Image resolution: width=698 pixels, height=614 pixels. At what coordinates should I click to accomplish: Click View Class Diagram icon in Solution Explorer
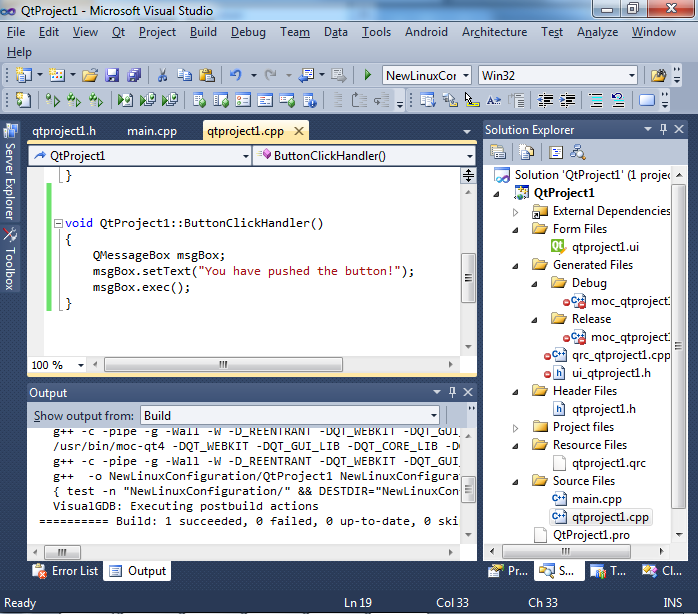tap(577, 152)
